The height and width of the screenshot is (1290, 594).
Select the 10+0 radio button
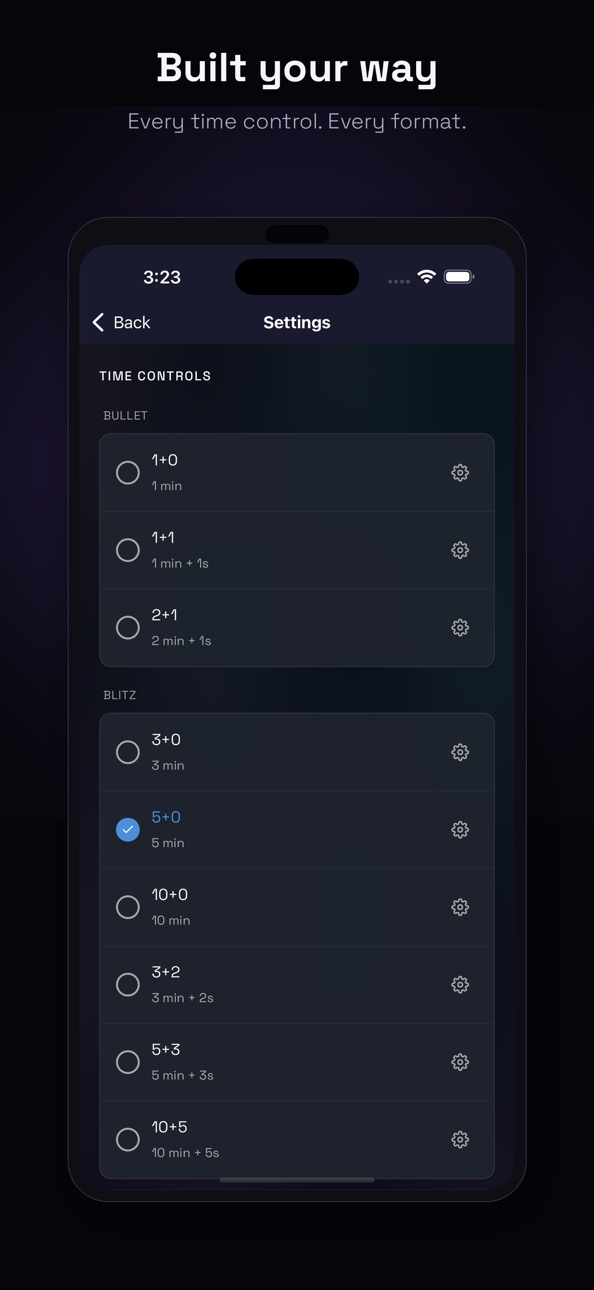point(128,907)
